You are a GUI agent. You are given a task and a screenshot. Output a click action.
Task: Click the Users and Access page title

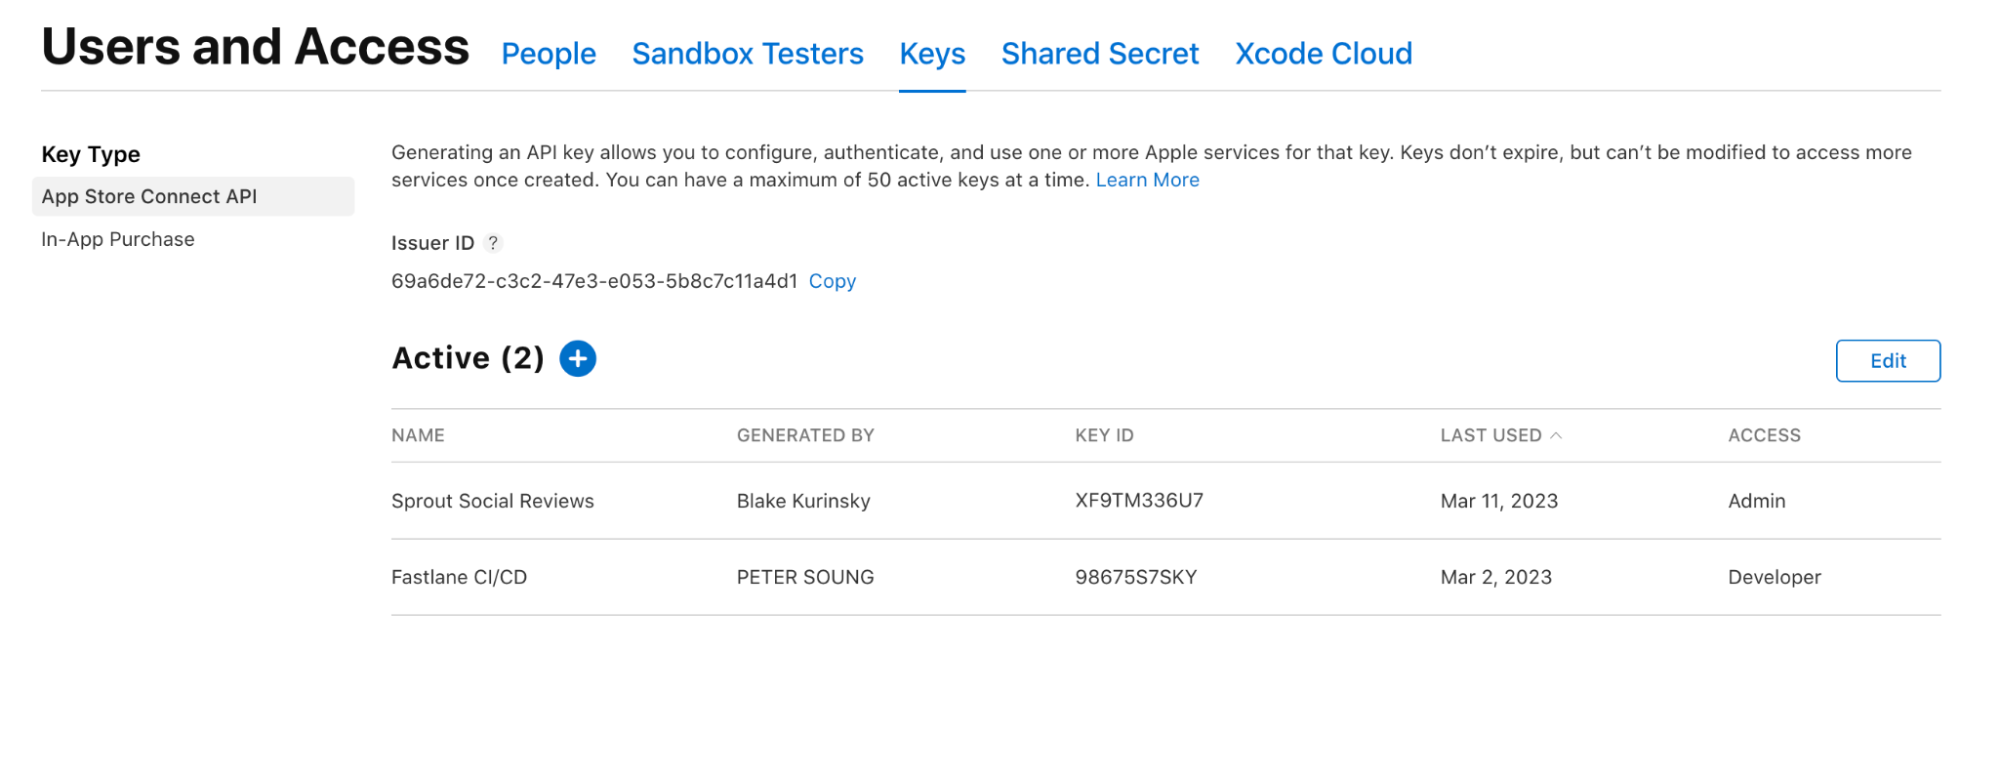(x=255, y=46)
